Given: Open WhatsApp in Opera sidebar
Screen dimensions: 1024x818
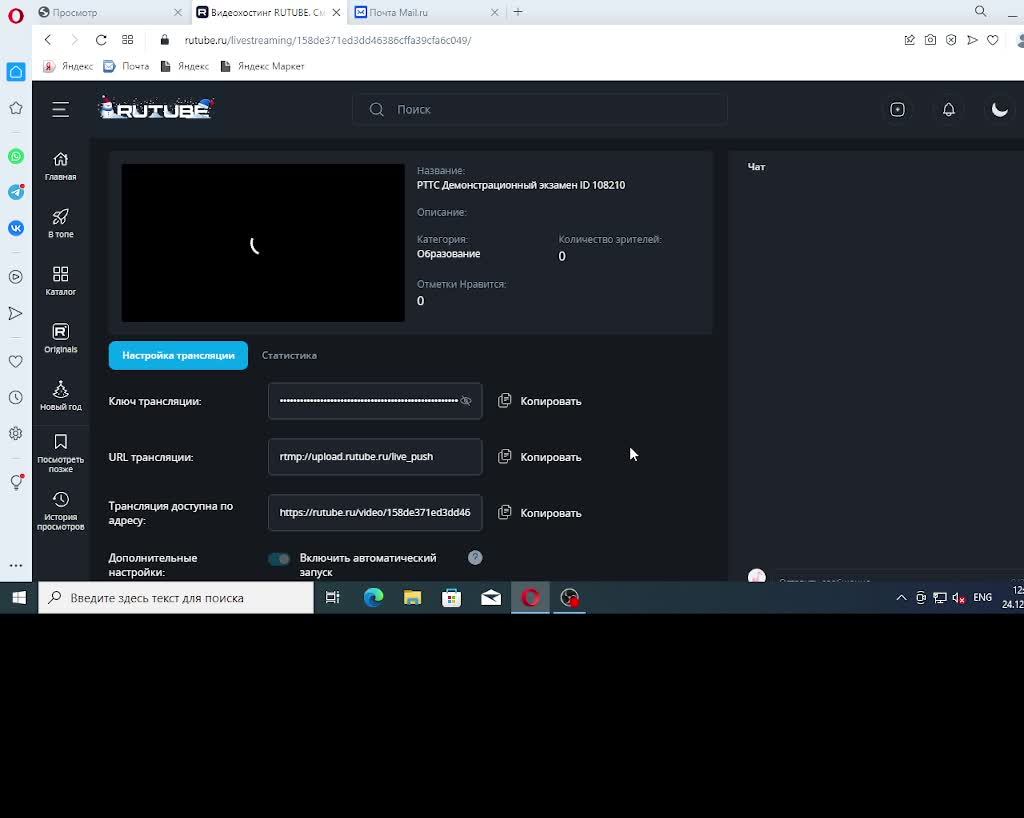Looking at the screenshot, I should 16,156.
